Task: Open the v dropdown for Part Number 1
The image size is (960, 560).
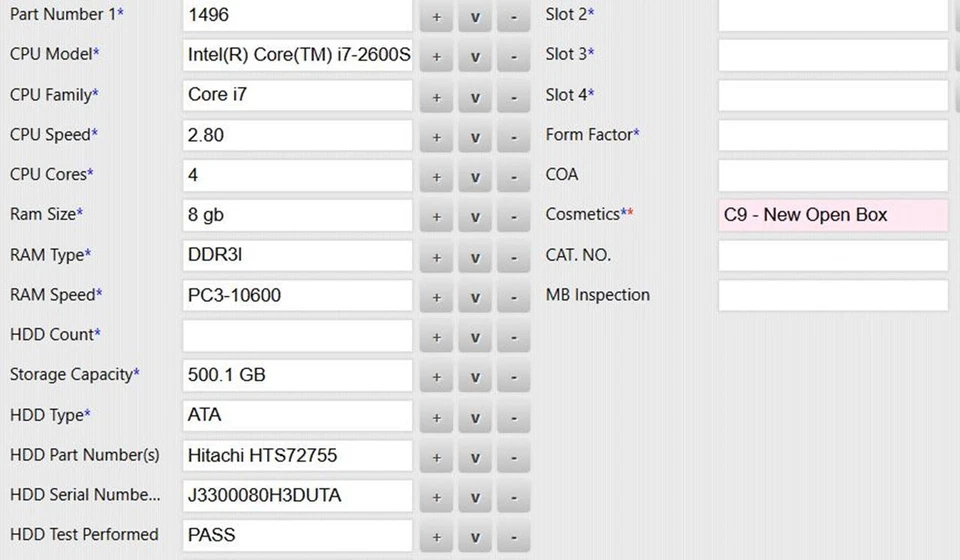Action: 475,16
